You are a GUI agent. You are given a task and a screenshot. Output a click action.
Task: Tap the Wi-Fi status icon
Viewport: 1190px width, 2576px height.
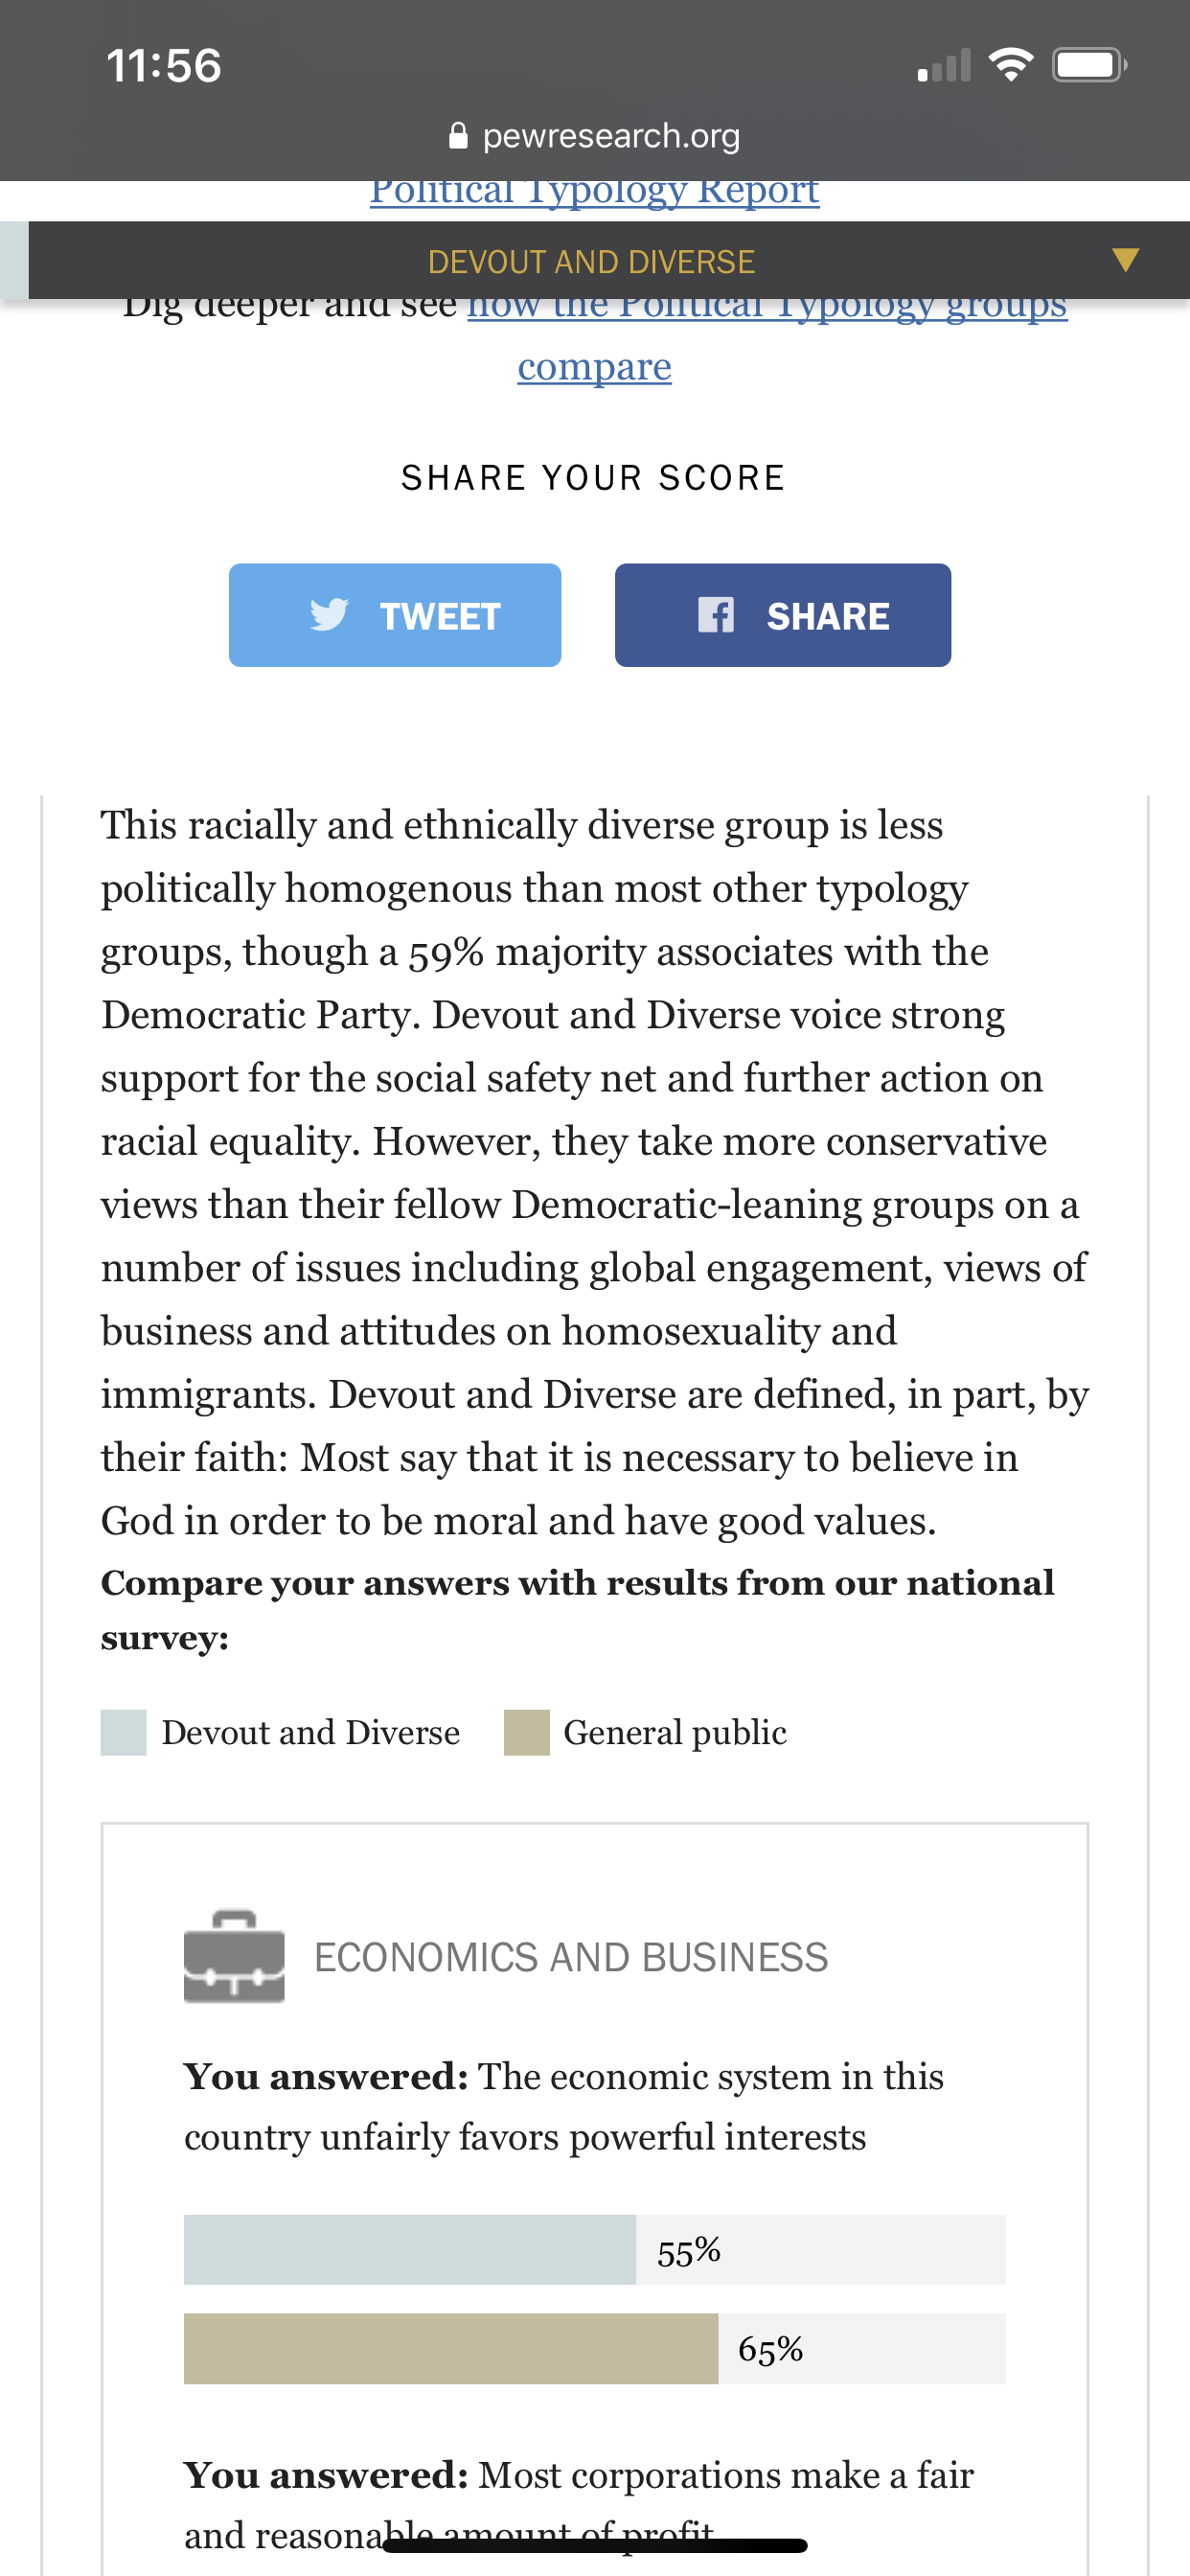point(1010,65)
